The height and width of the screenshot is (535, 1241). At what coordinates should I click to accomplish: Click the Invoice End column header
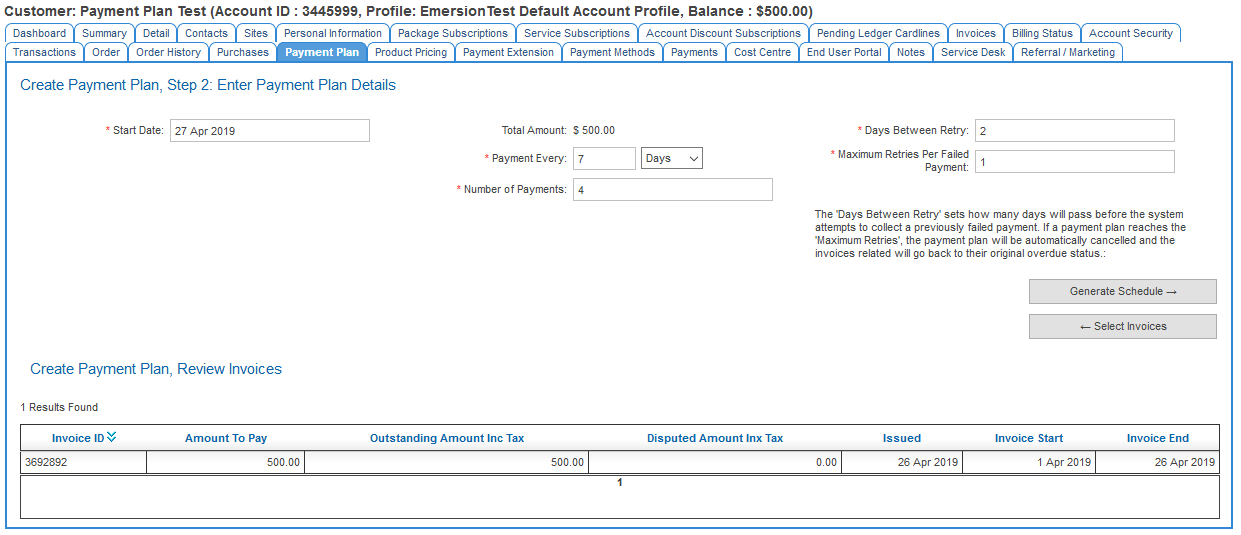pyautogui.click(x=1157, y=438)
